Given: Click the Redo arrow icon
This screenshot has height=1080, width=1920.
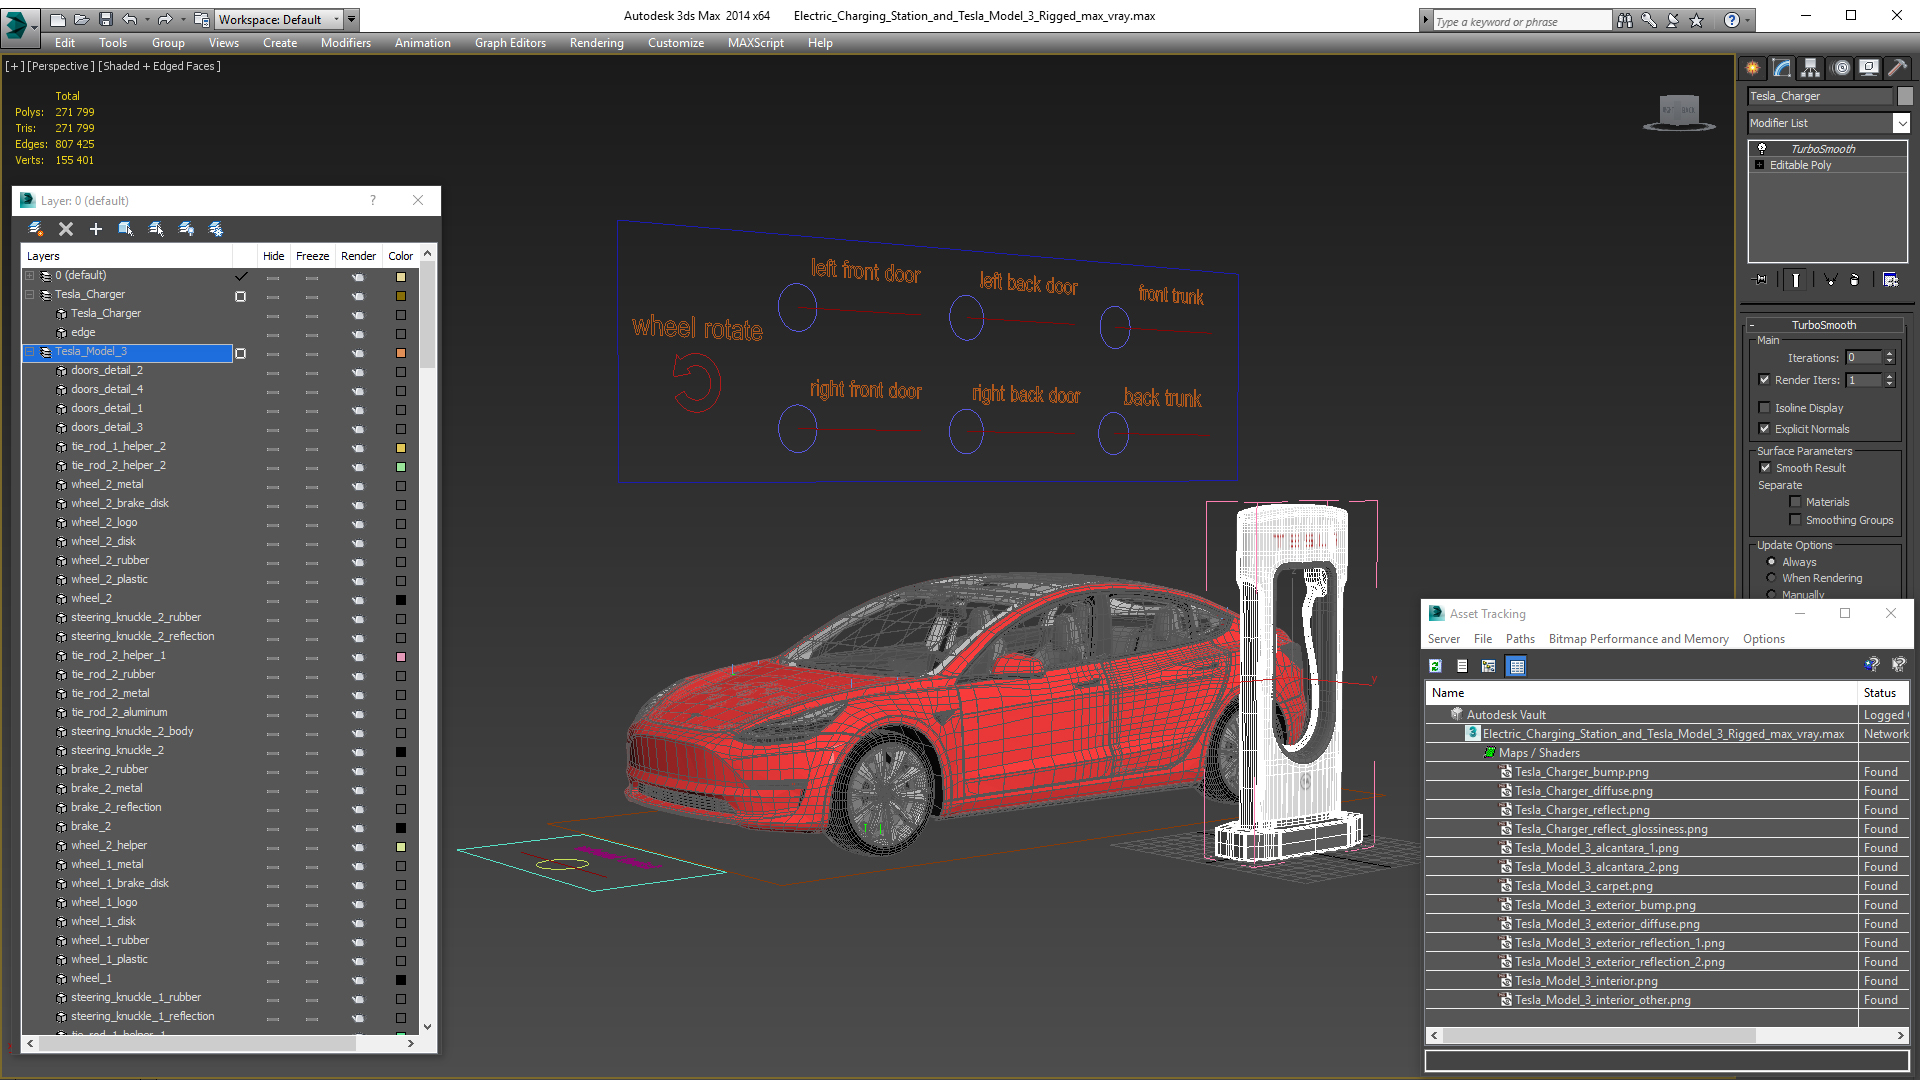Looking at the screenshot, I should click(x=165, y=19).
